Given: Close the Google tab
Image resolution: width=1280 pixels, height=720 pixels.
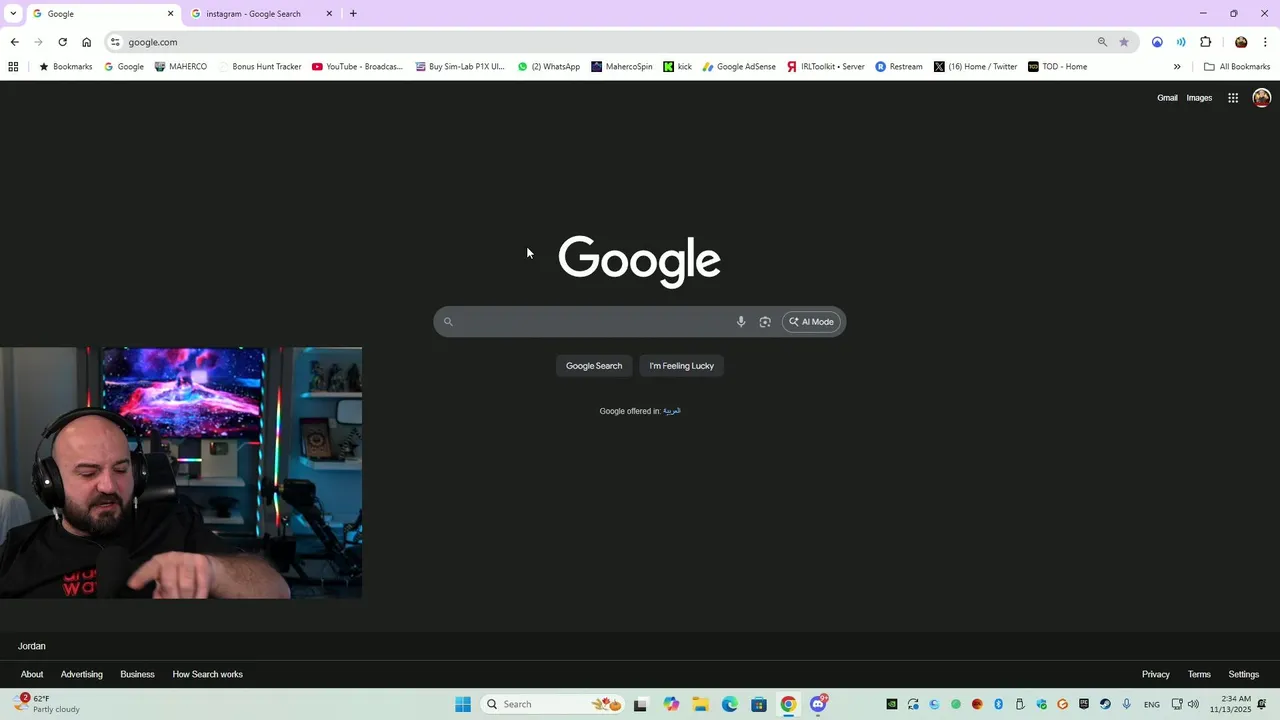Looking at the screenshot, I should pyautogui.click(x=170, y=14).
